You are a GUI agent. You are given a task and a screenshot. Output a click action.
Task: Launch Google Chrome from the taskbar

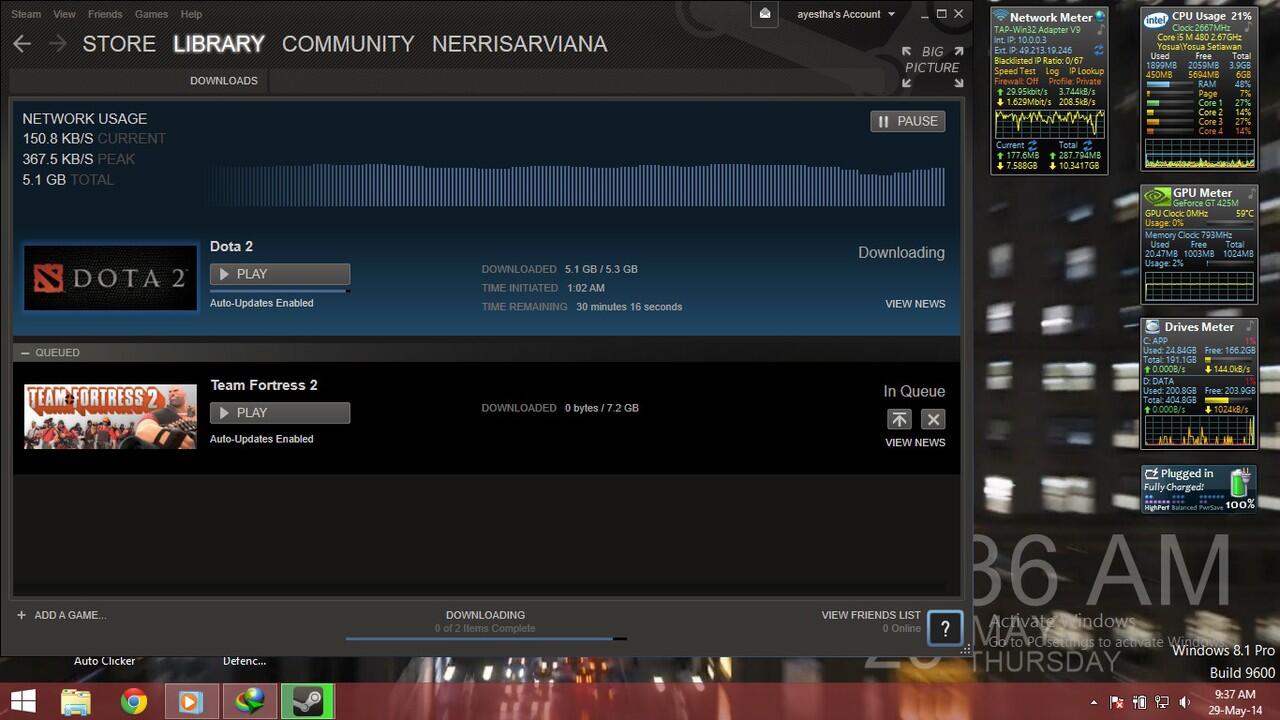133,701
